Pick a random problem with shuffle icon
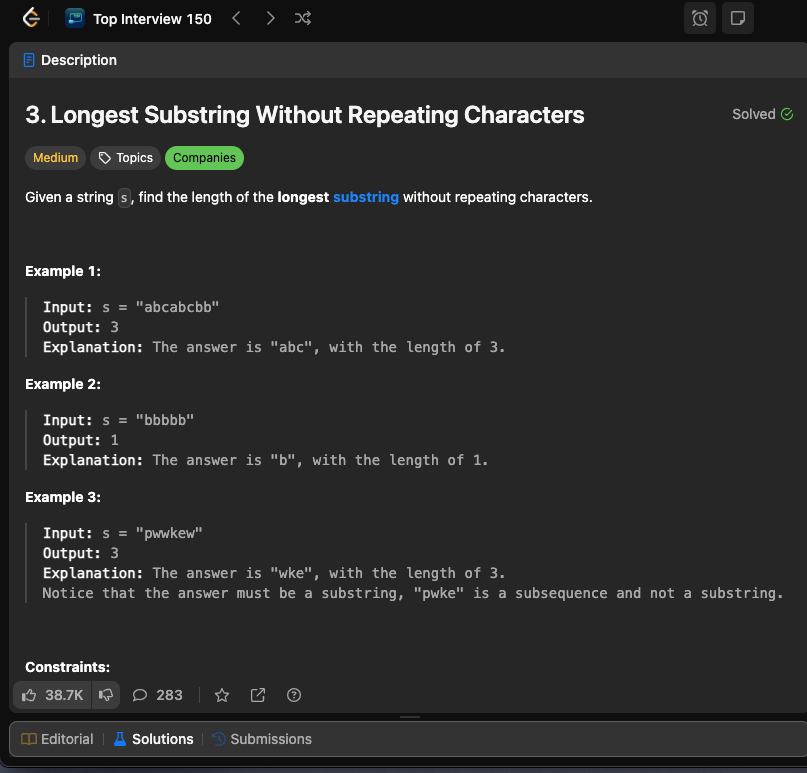Viewport: 807px width, 773px height. coord(303,19)
